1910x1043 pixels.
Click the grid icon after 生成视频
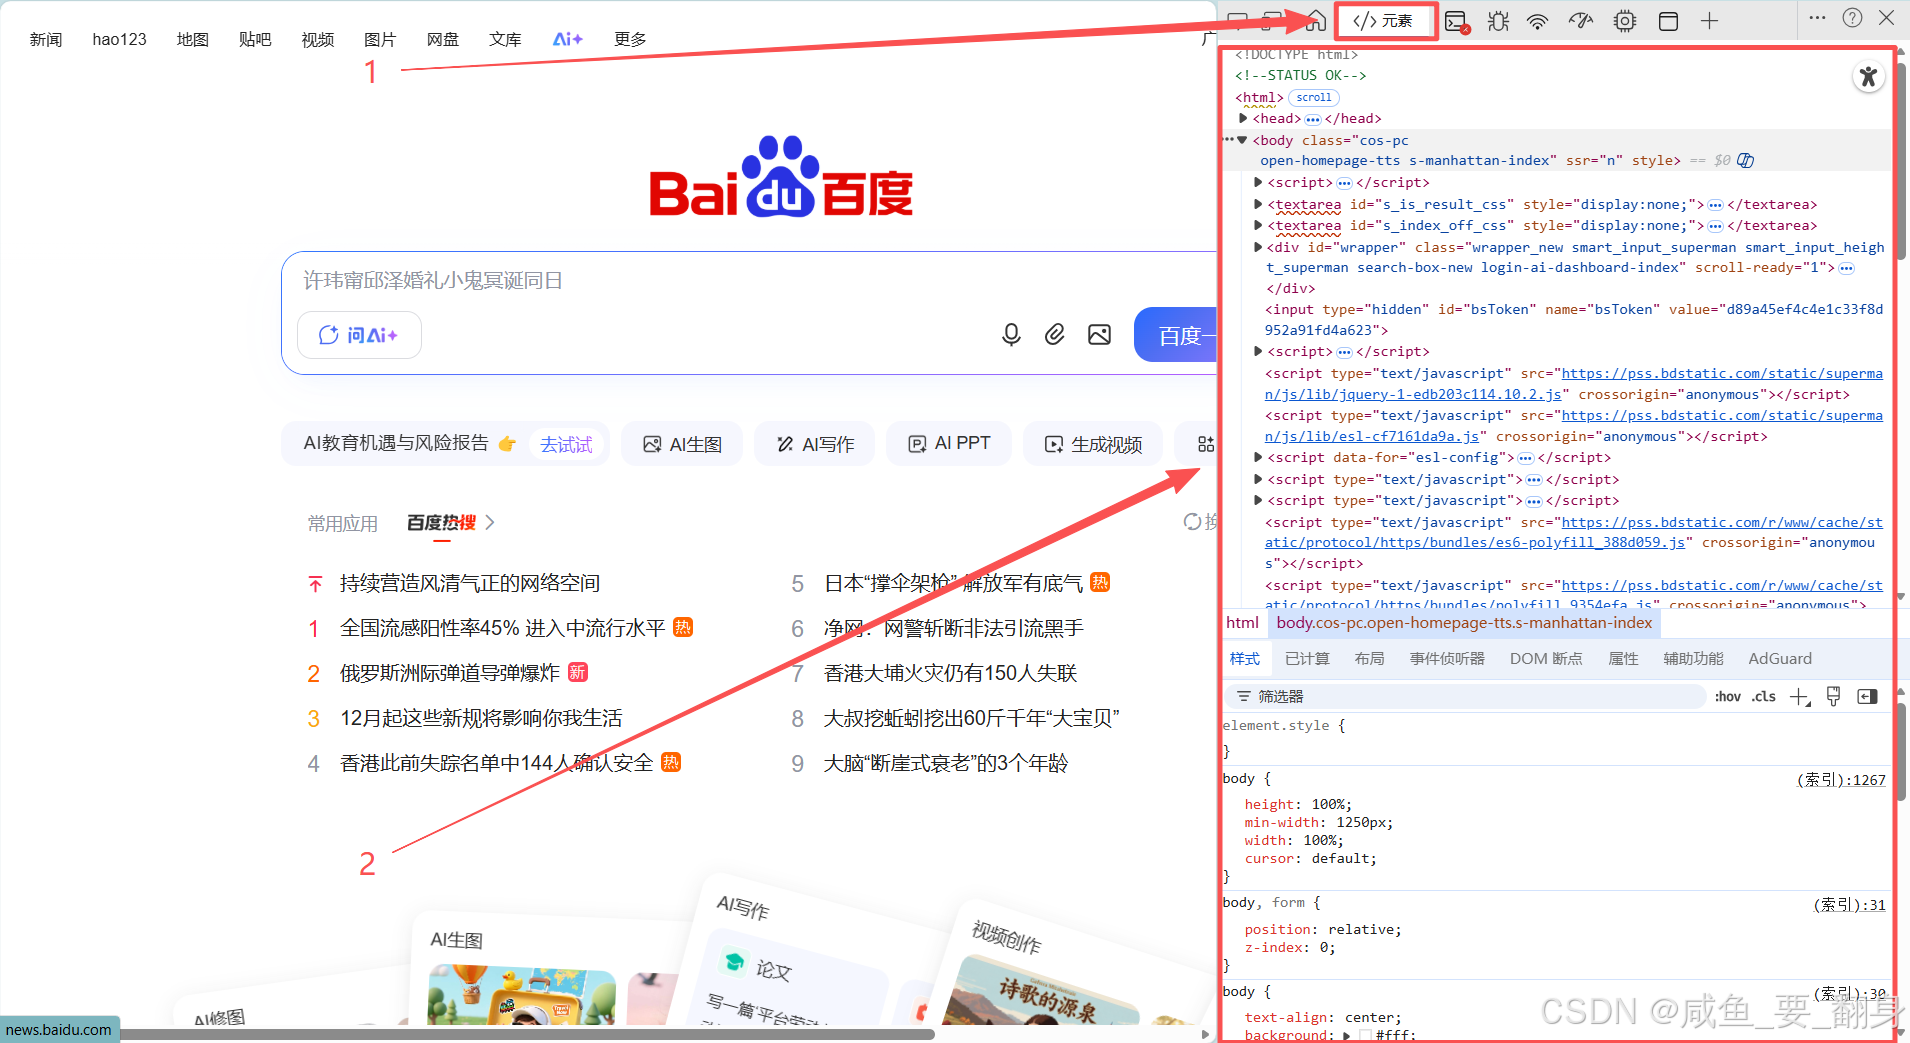click(x=1206, y=444)
